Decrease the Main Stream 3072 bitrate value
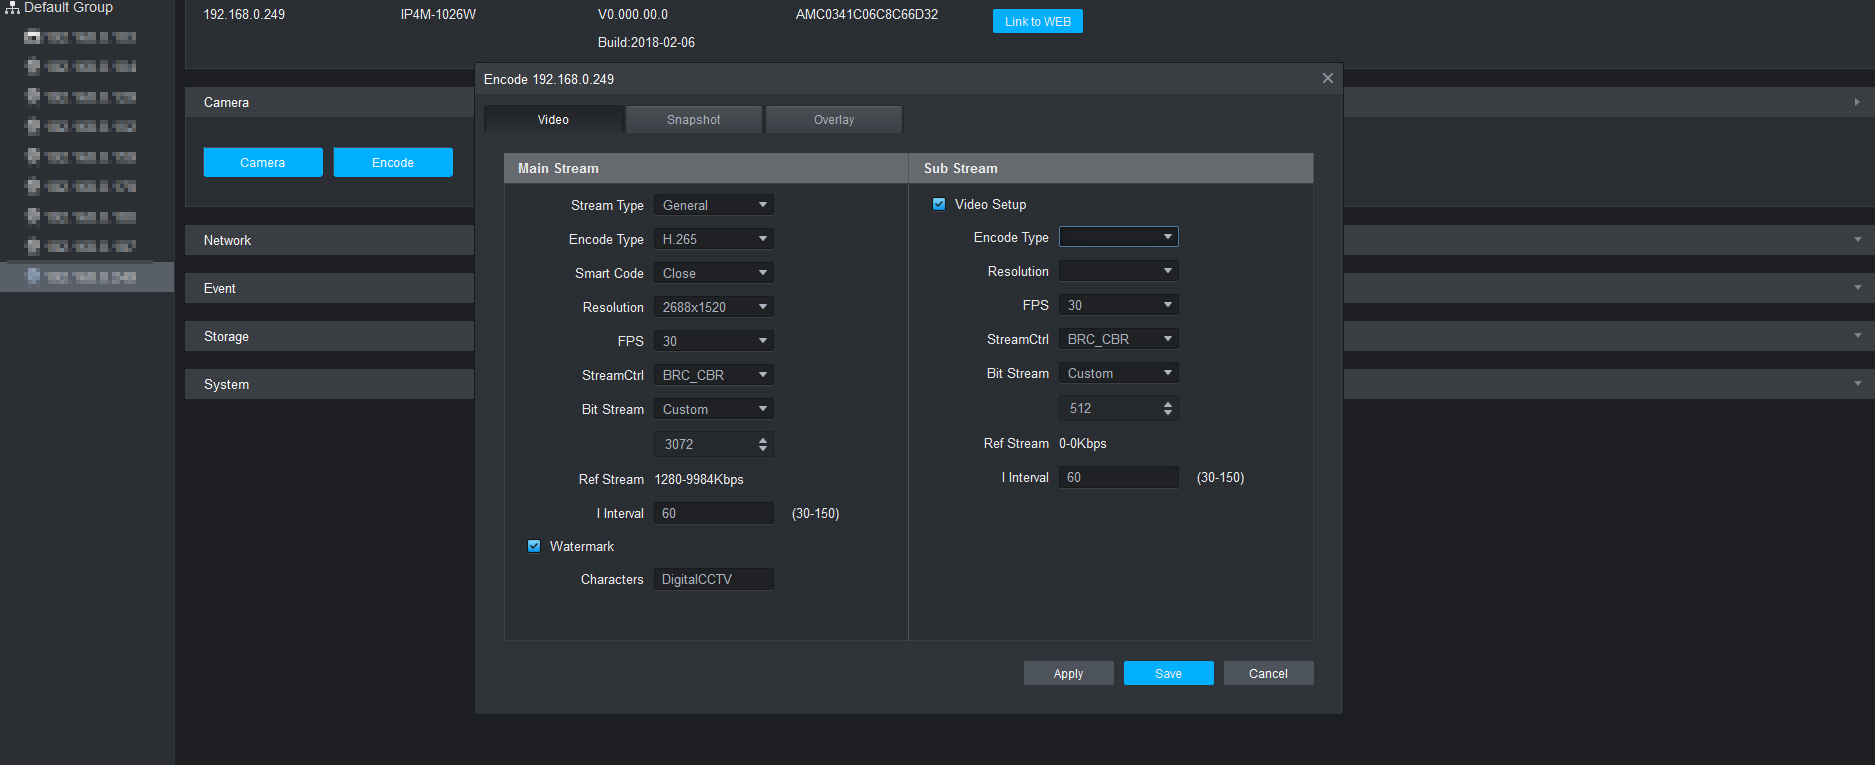This screenshot has height=765, width=1875. [763, 448]
